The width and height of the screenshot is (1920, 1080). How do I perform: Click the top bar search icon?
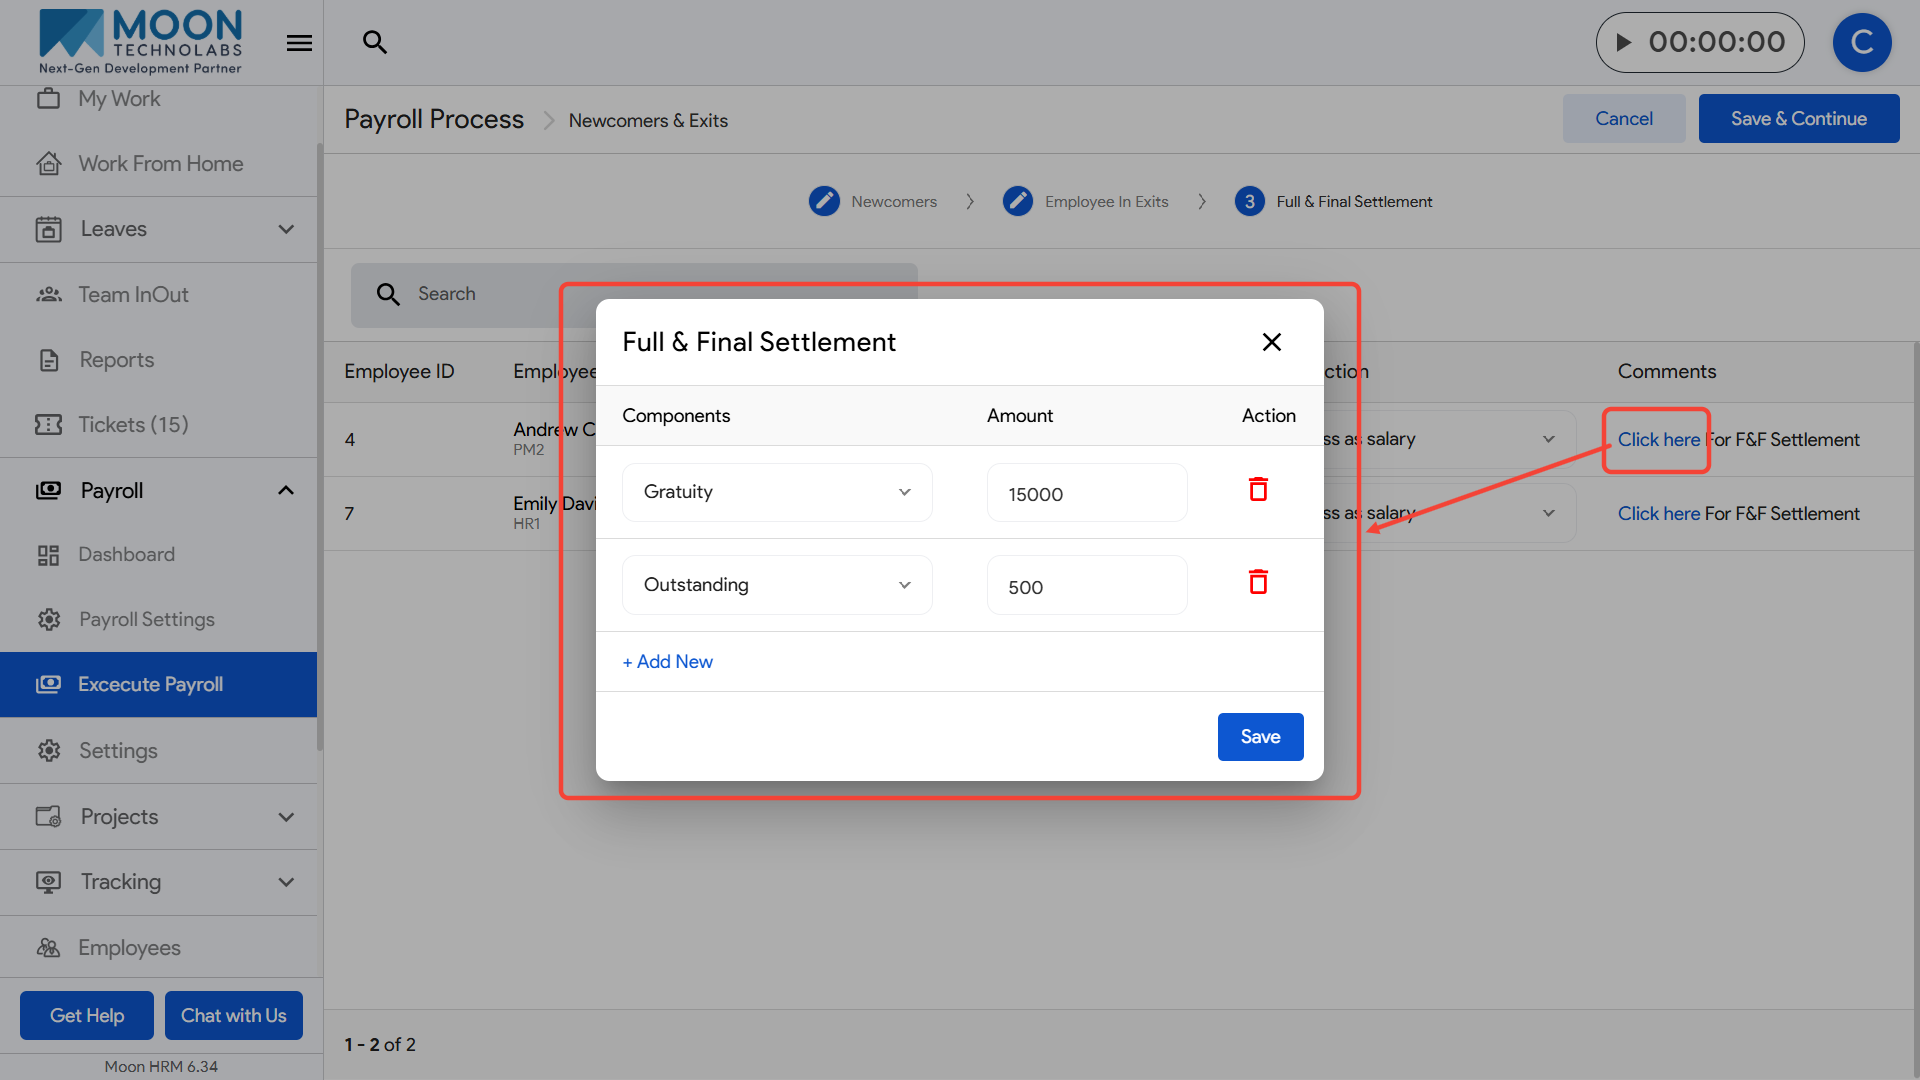tap(374, 42)
